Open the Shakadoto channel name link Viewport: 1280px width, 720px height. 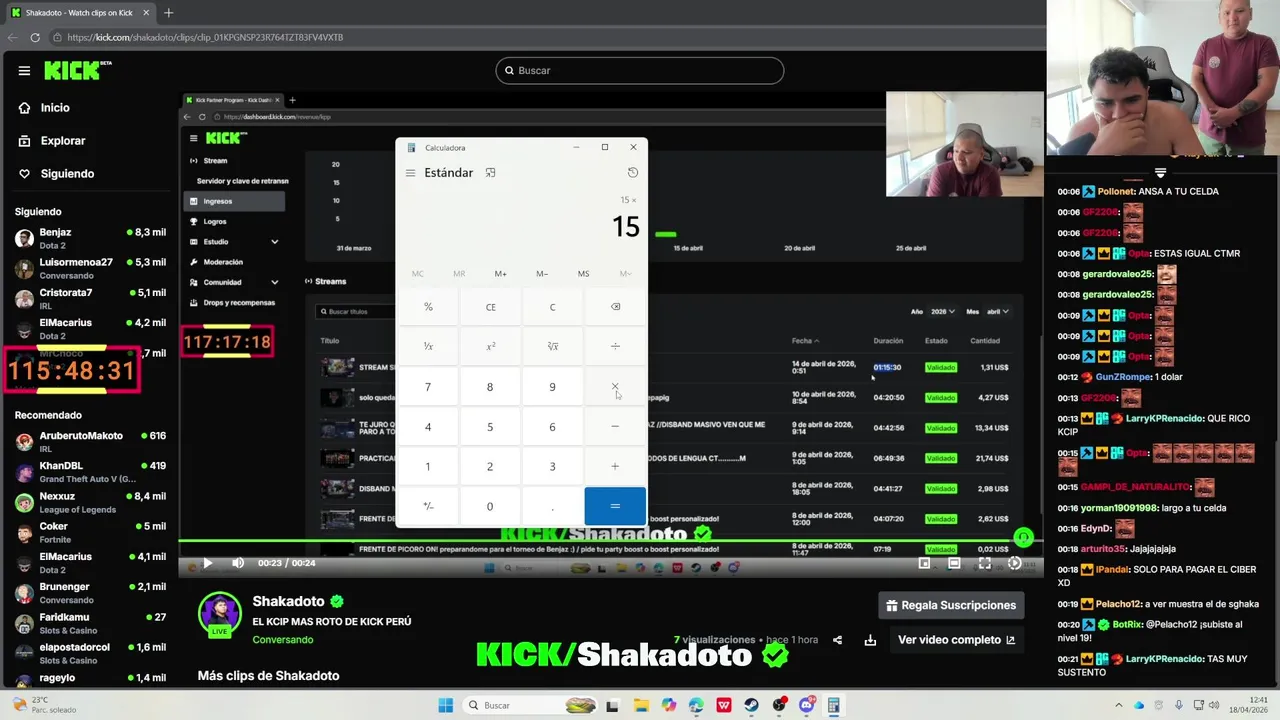288,601
